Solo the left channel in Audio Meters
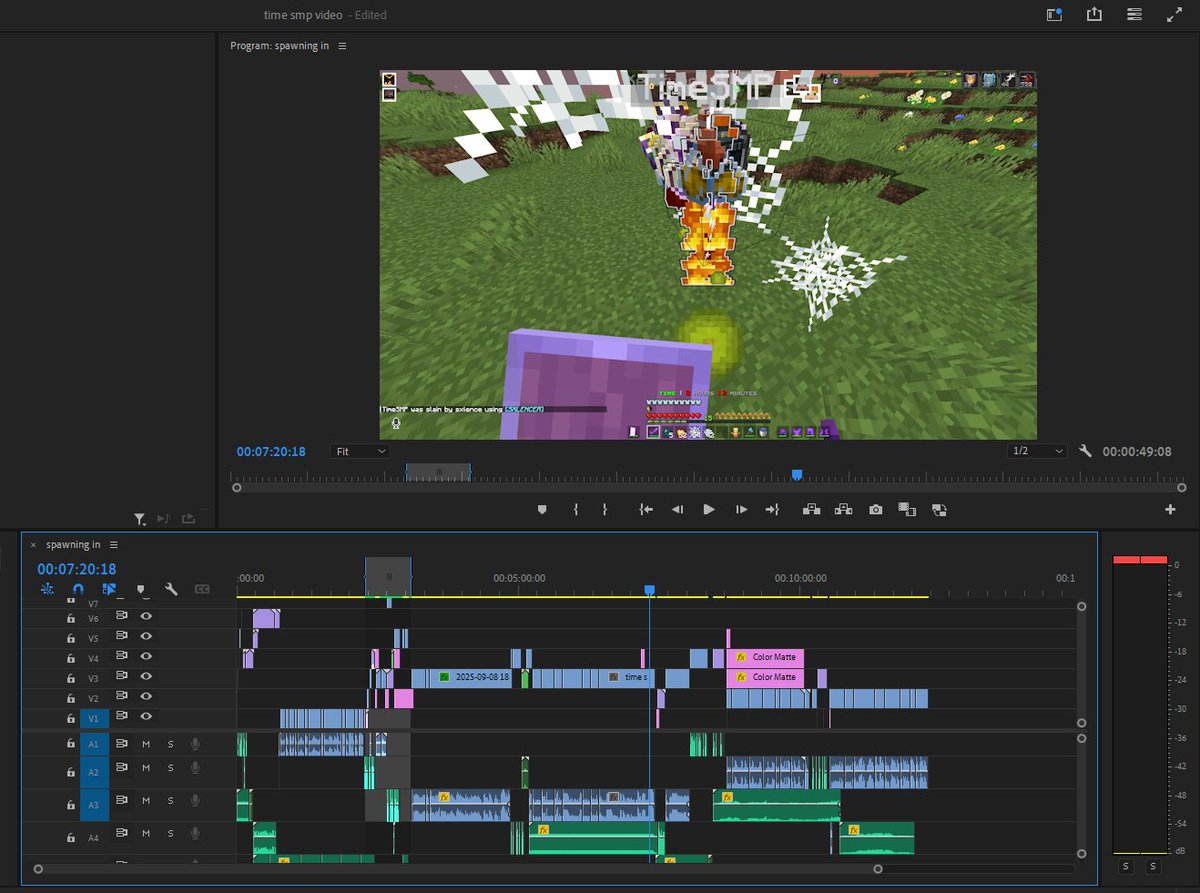The height and width of the screenshot is (893, 1200). [x=1126, y=865]
